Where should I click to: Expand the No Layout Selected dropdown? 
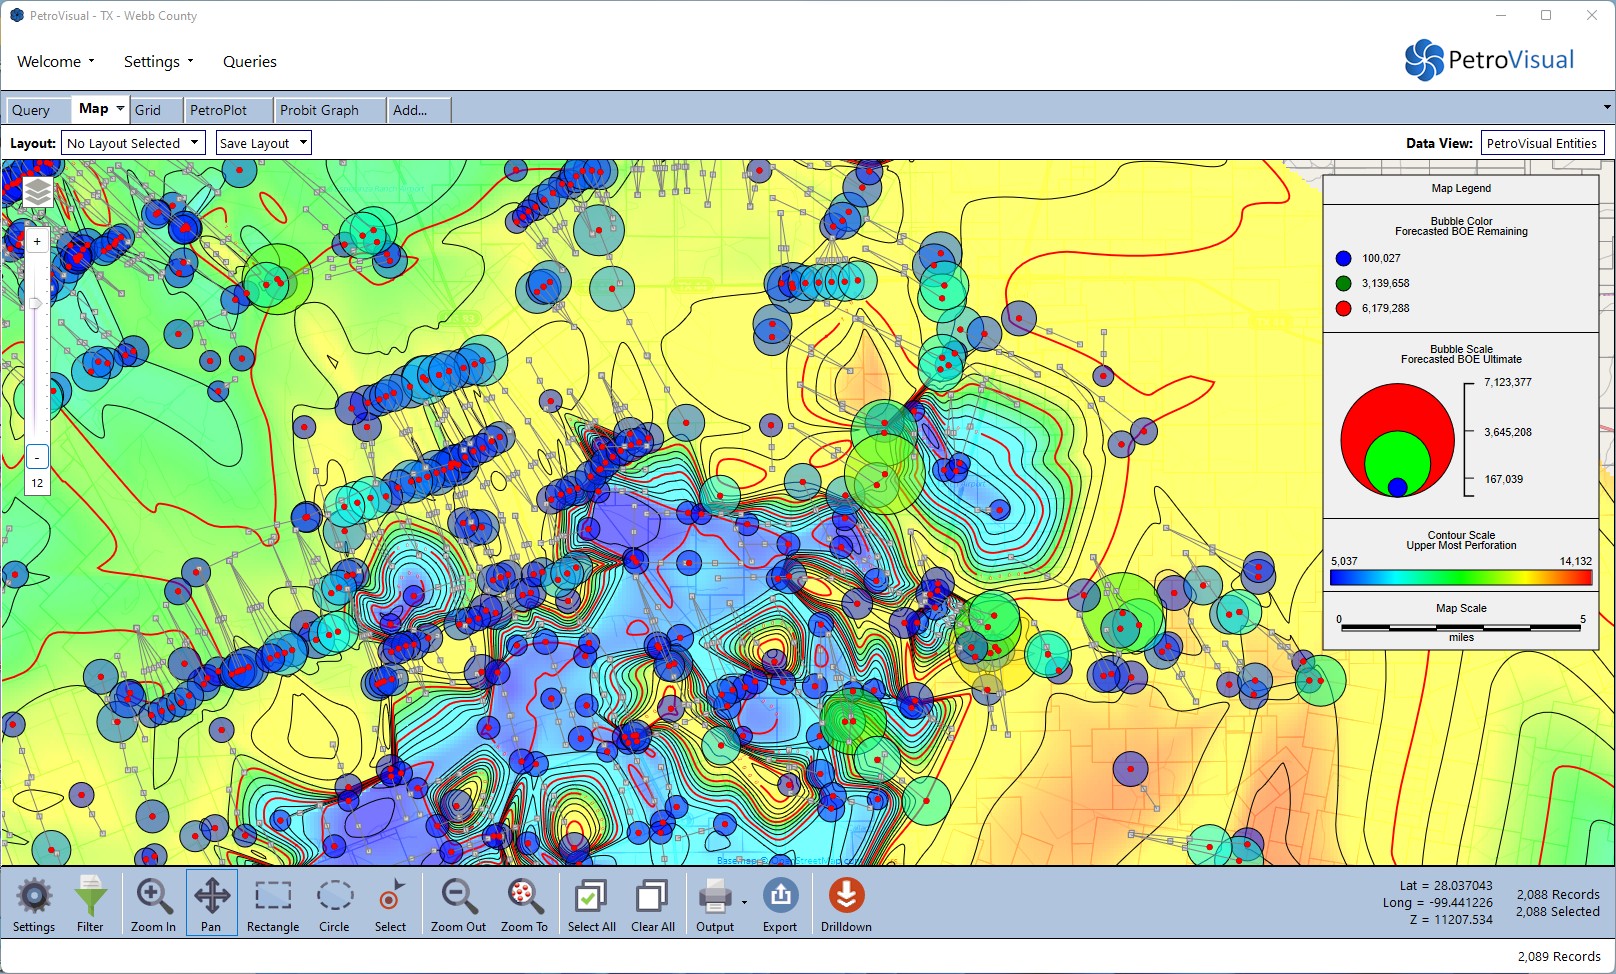(x=133, y=143)
